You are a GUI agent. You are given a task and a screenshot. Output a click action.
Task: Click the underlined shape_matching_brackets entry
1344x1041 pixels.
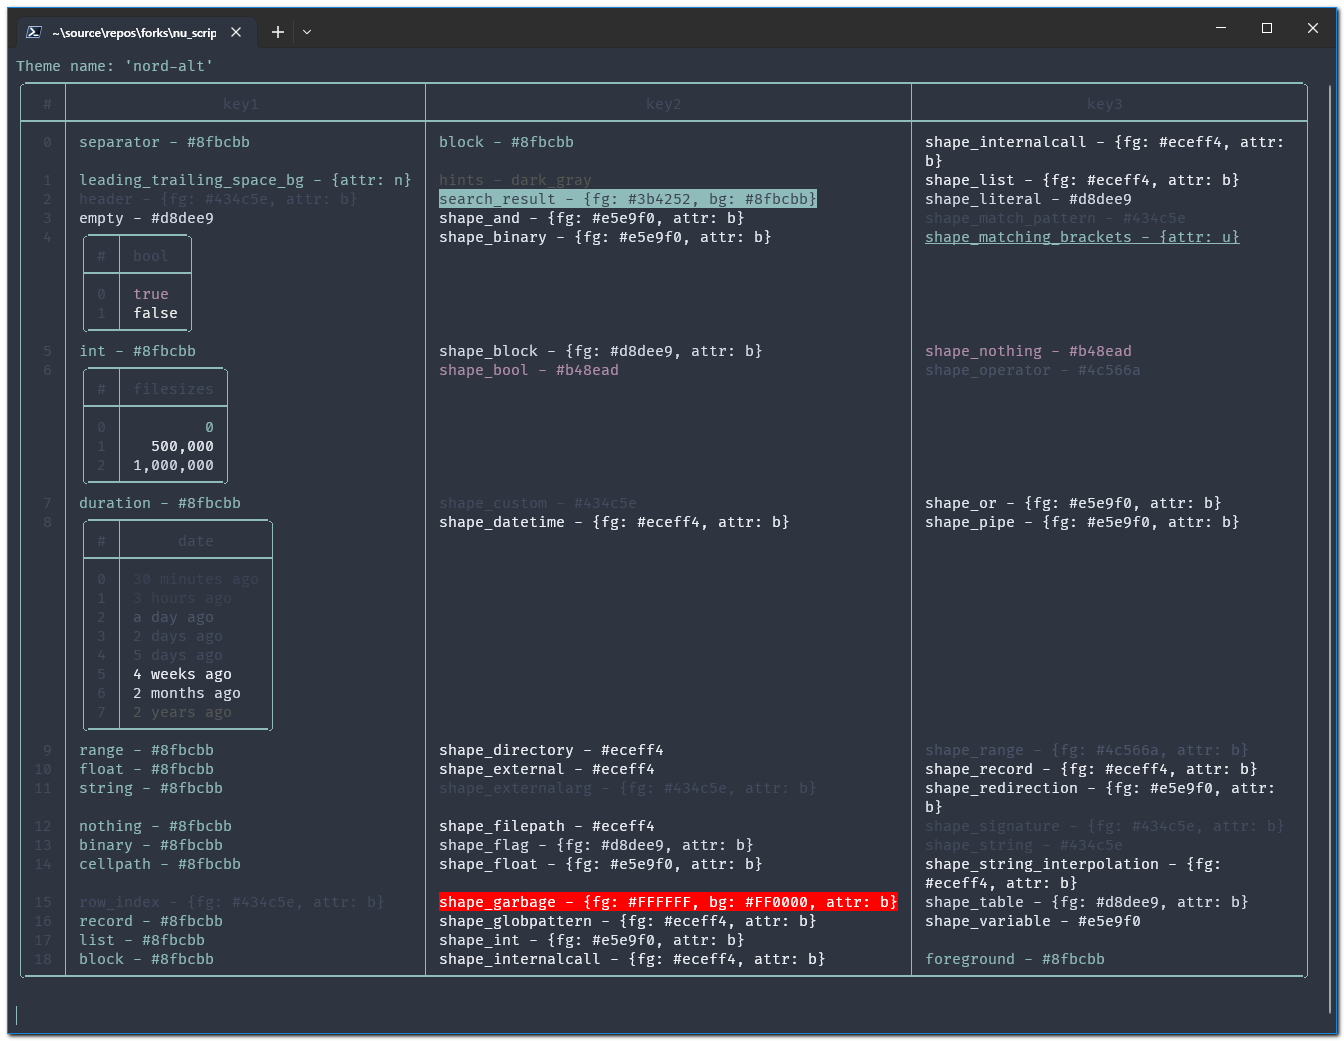(1082, 237)
